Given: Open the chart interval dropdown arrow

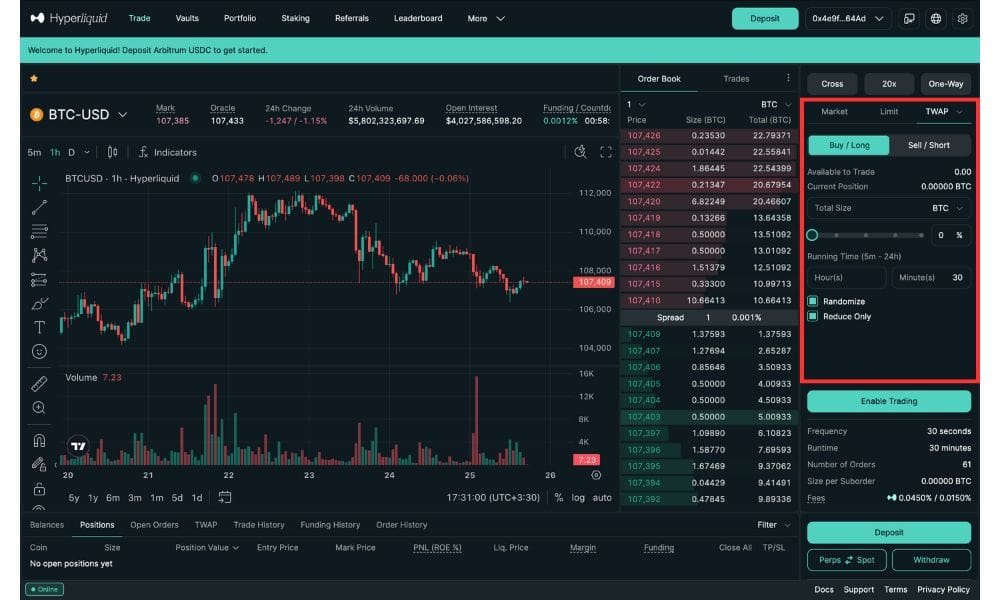Looking at the screenshot, I should point(87,152).
